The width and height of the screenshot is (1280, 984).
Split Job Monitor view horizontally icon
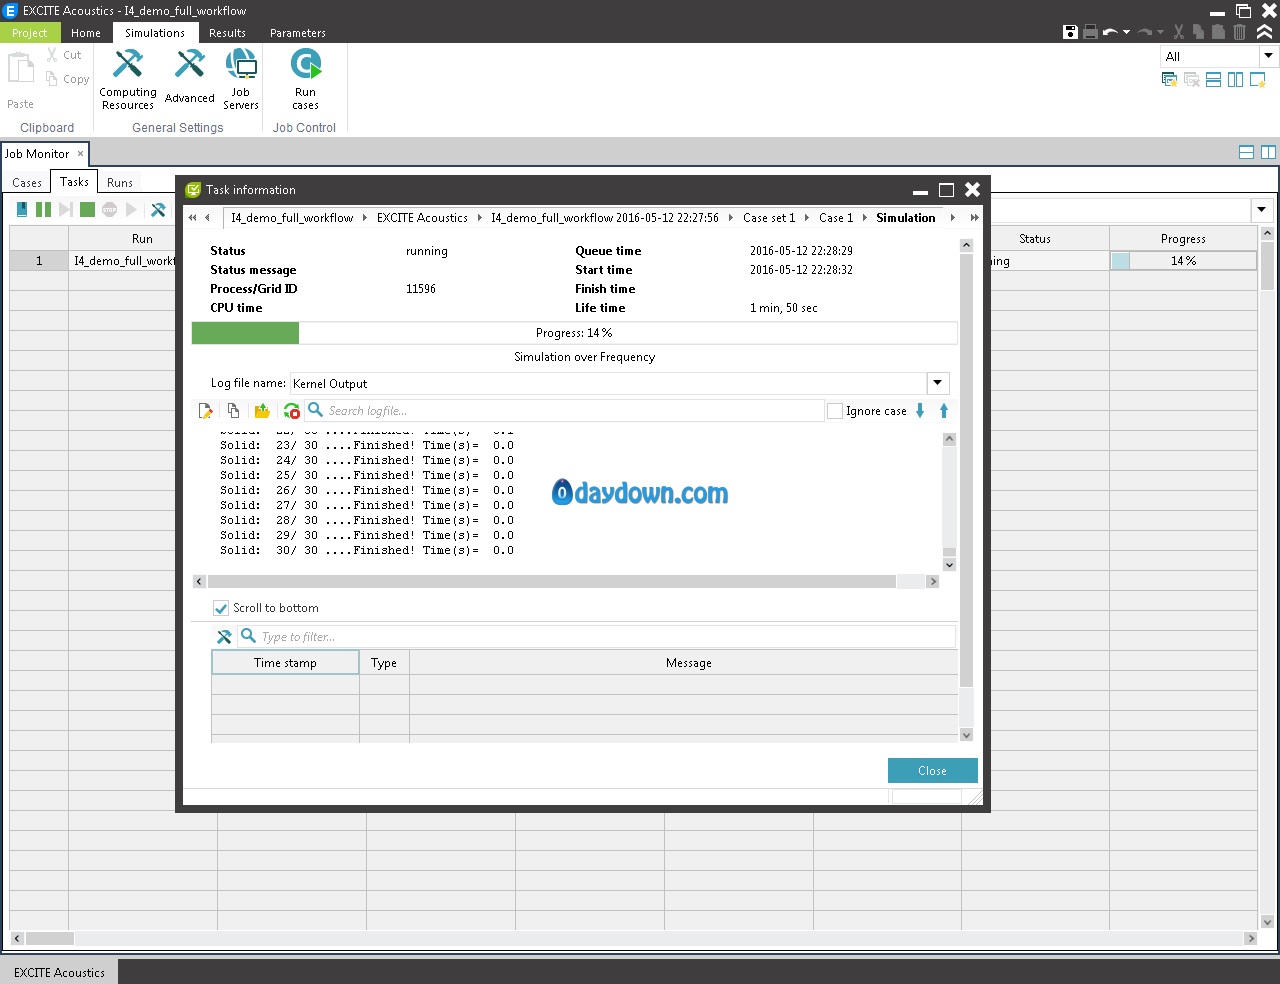[1246, 152]
